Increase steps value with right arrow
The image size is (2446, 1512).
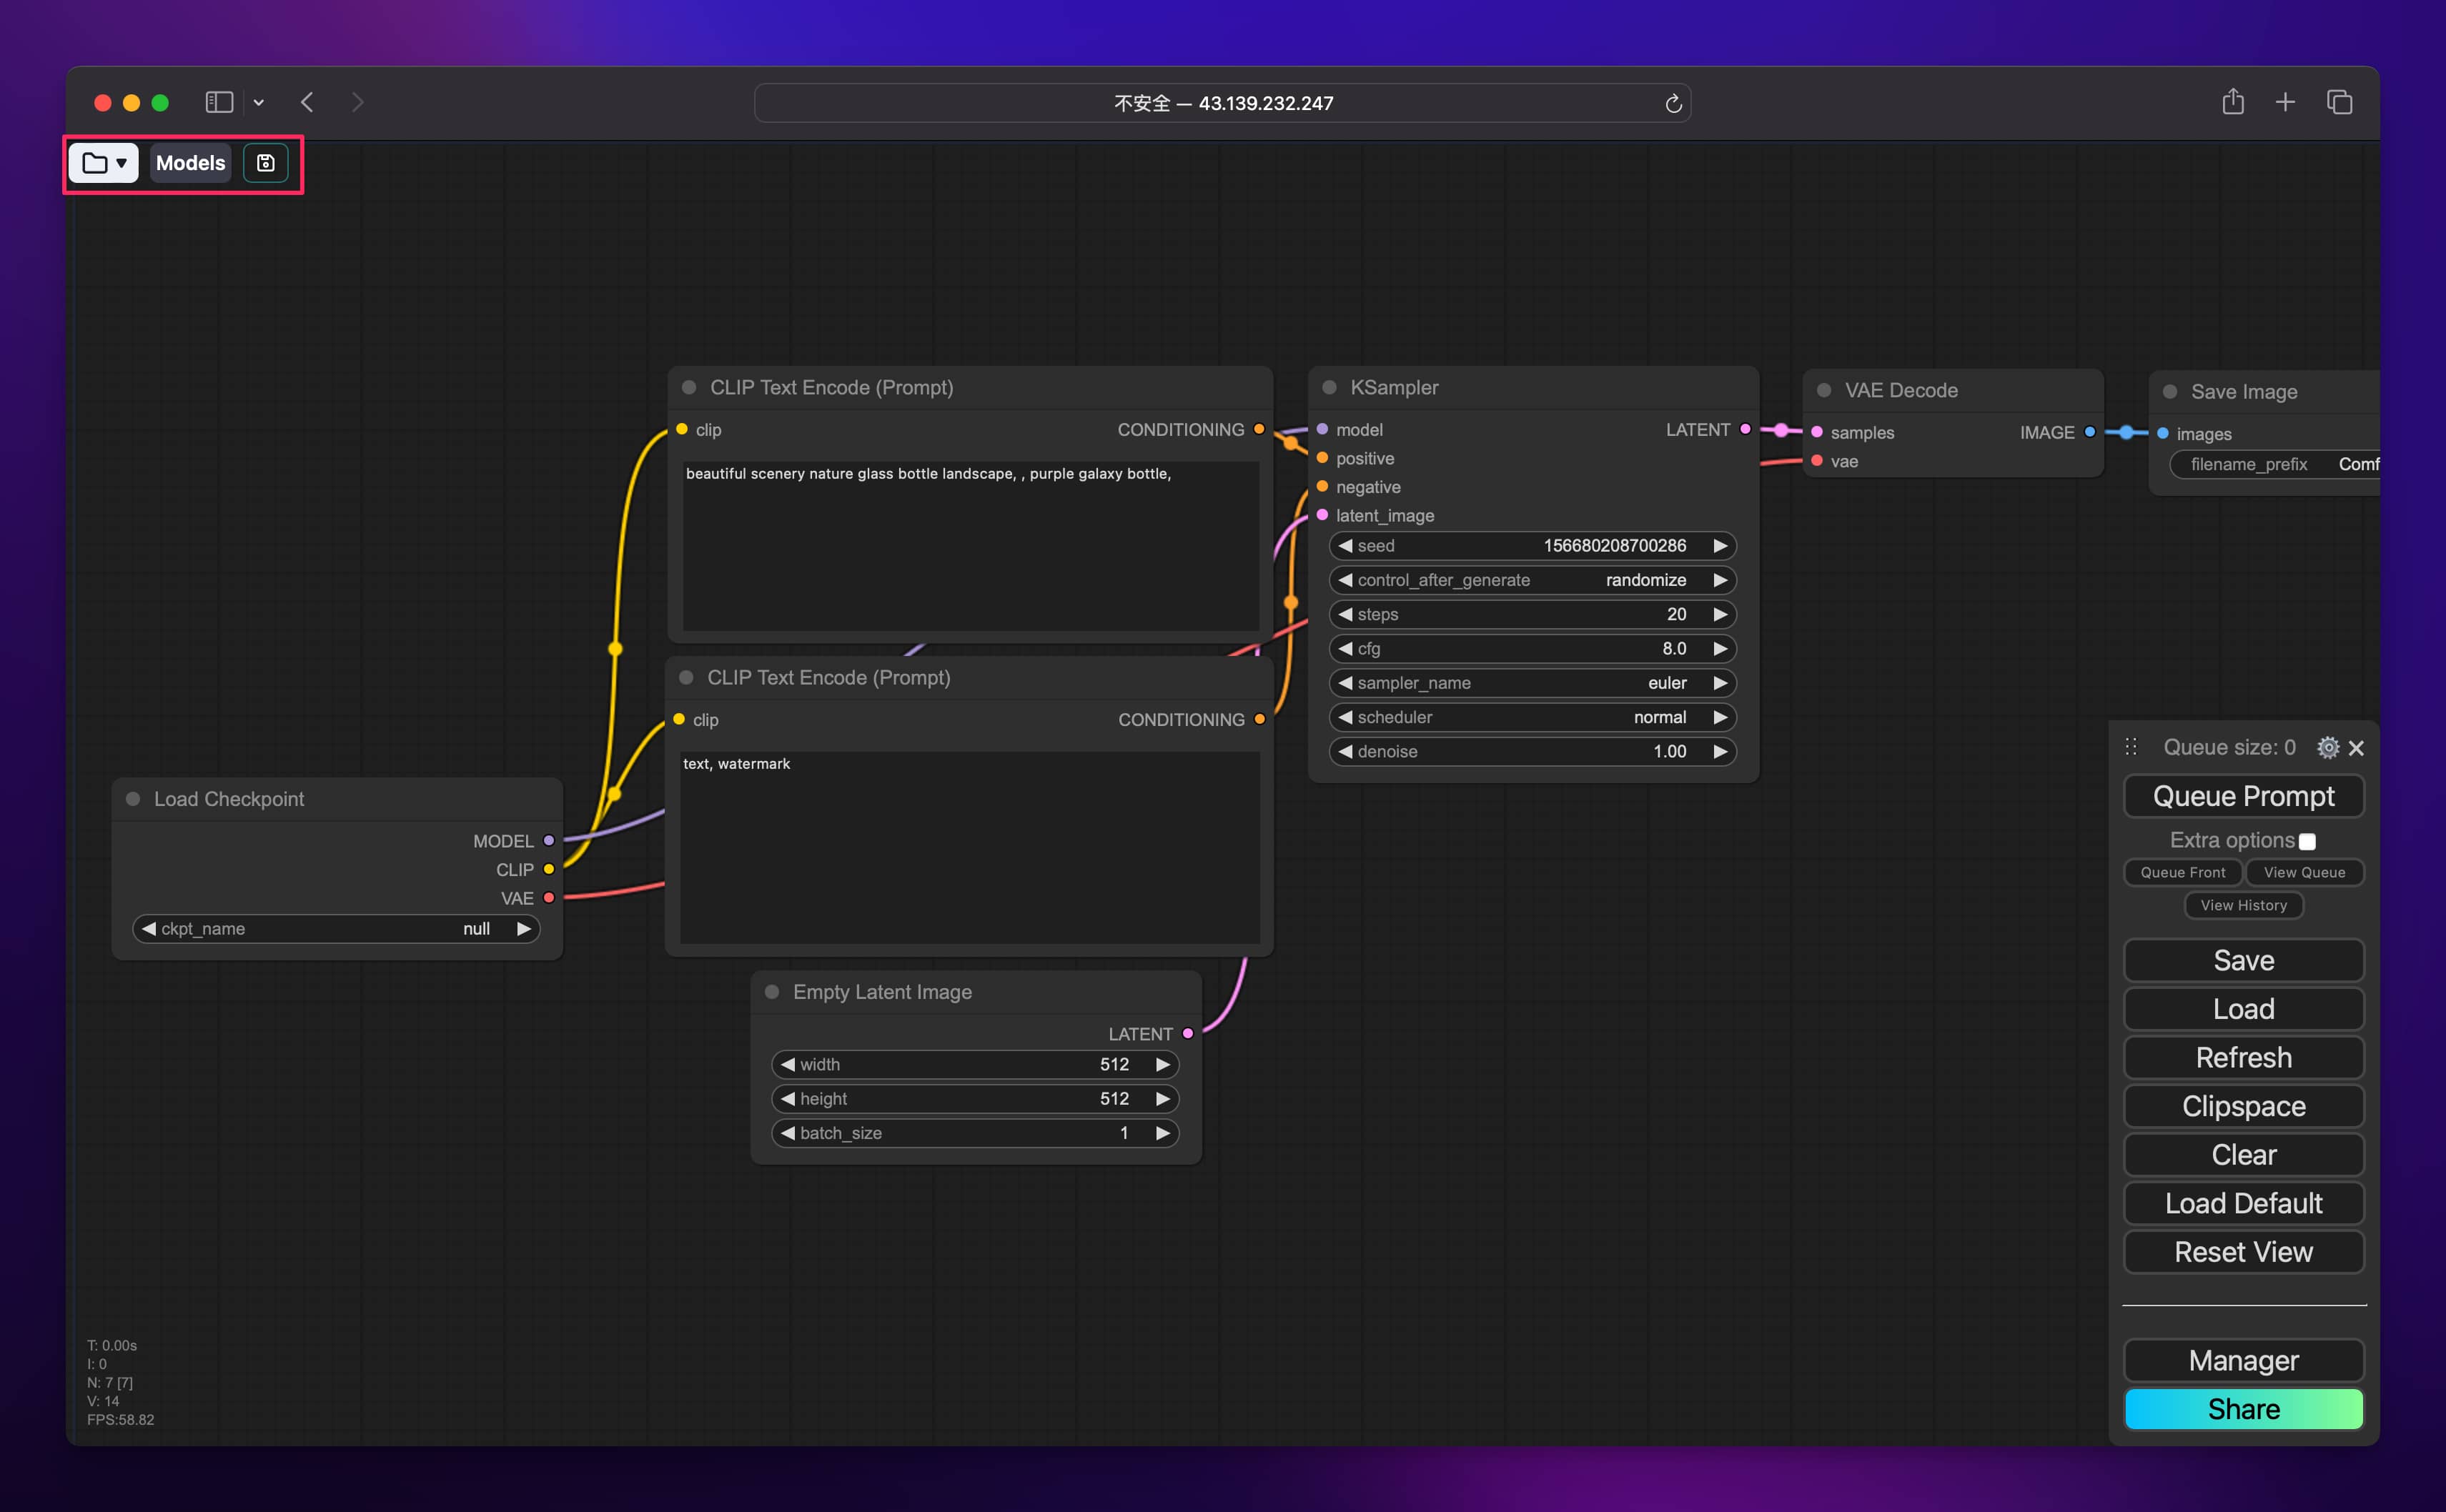1720,614
